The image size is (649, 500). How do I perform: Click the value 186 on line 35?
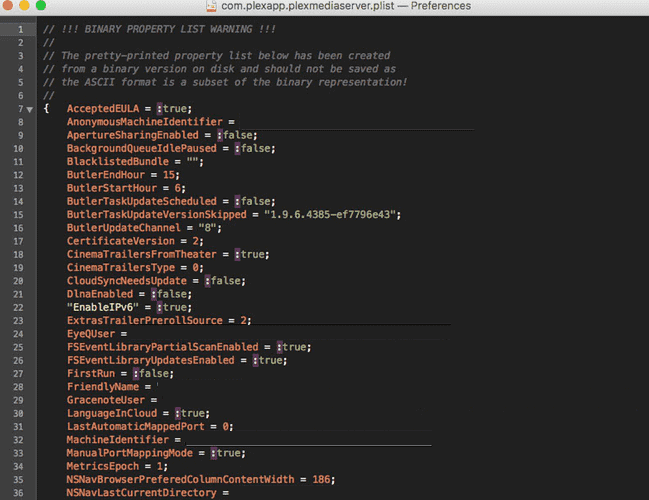(321, 479)
